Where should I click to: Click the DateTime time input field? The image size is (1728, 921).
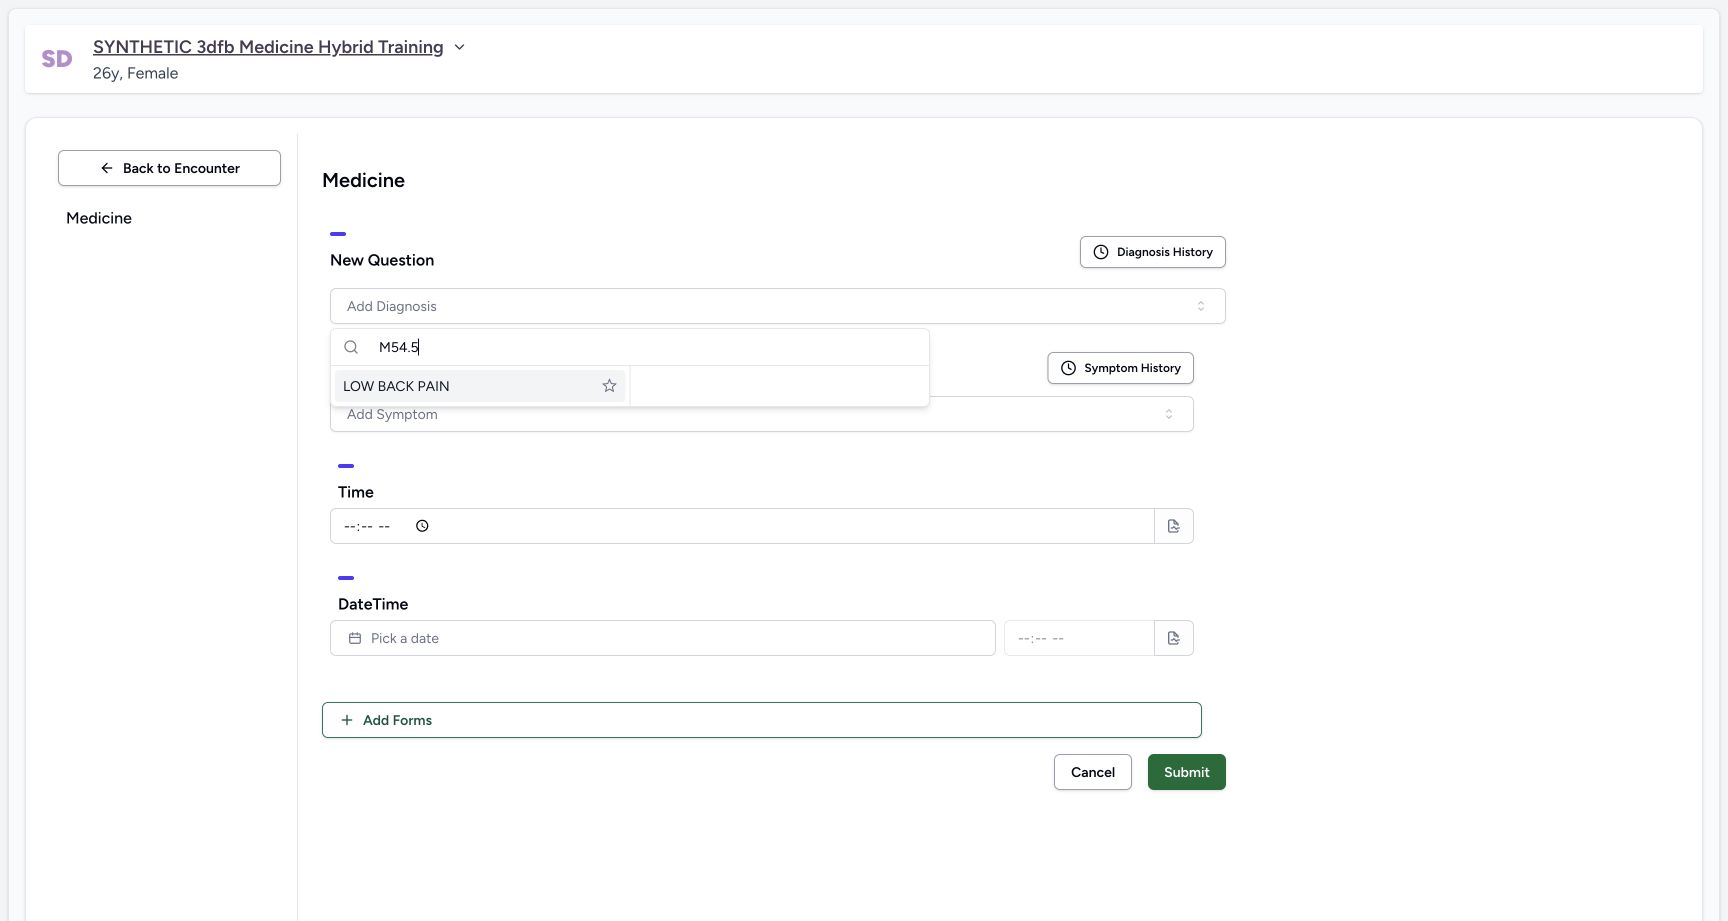1079,638
